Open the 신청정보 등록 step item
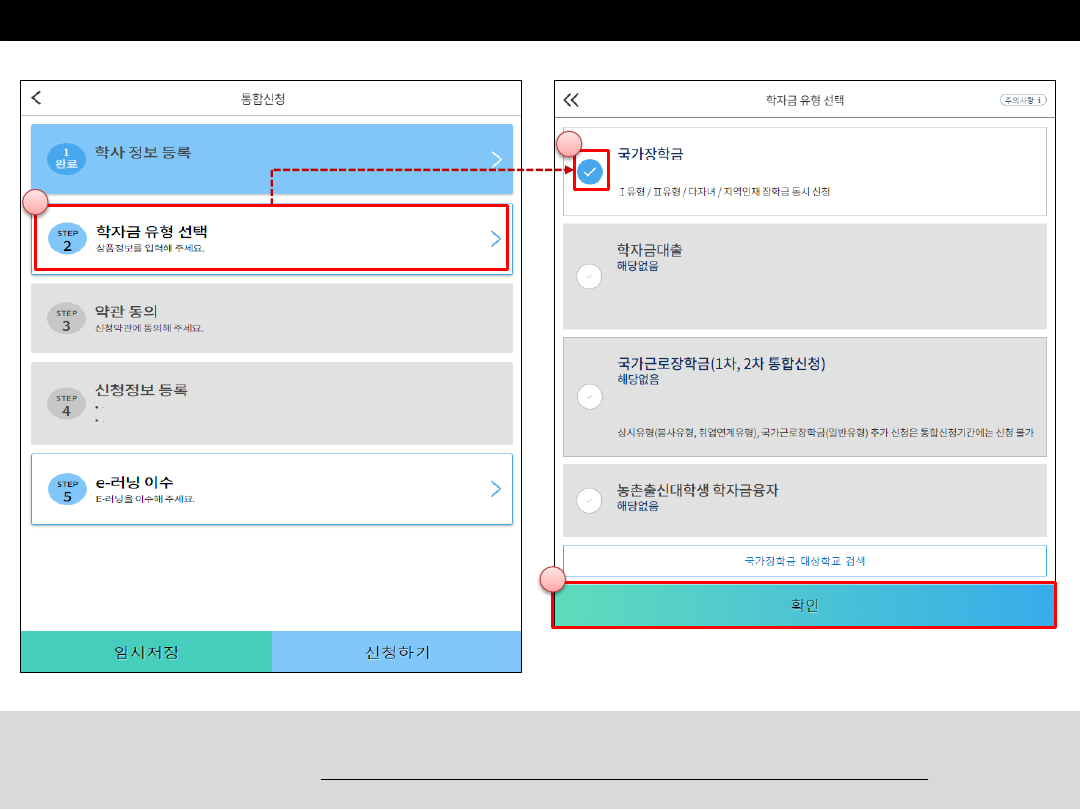Screen dimensions: 1080x810 272,403
